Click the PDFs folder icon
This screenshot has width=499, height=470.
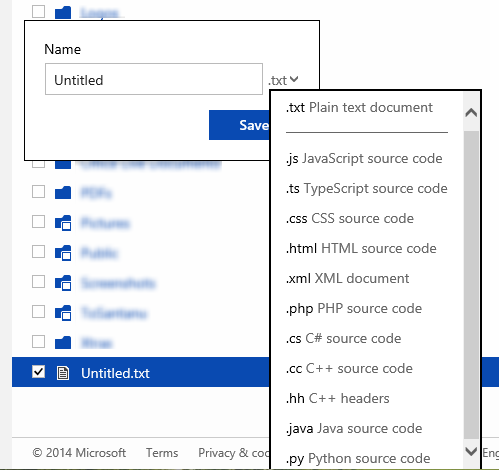(63, 192)
